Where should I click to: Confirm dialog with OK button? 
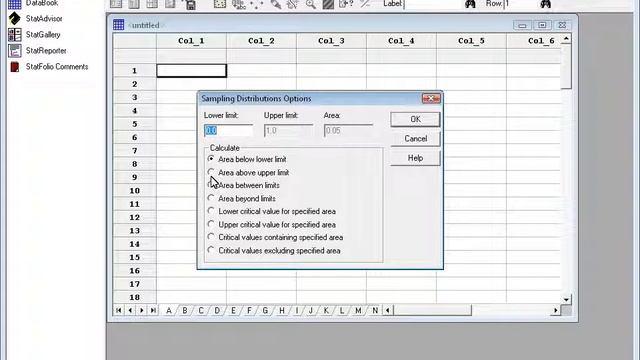(x=415, y=119)
